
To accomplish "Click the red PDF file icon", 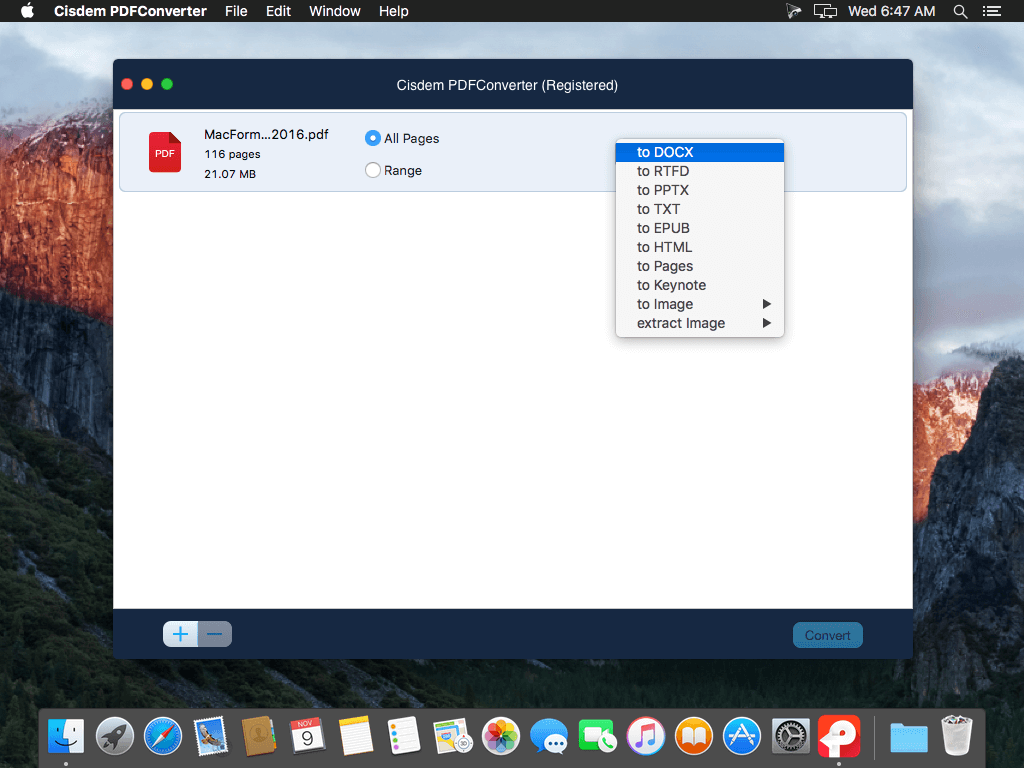I will 165,152.
